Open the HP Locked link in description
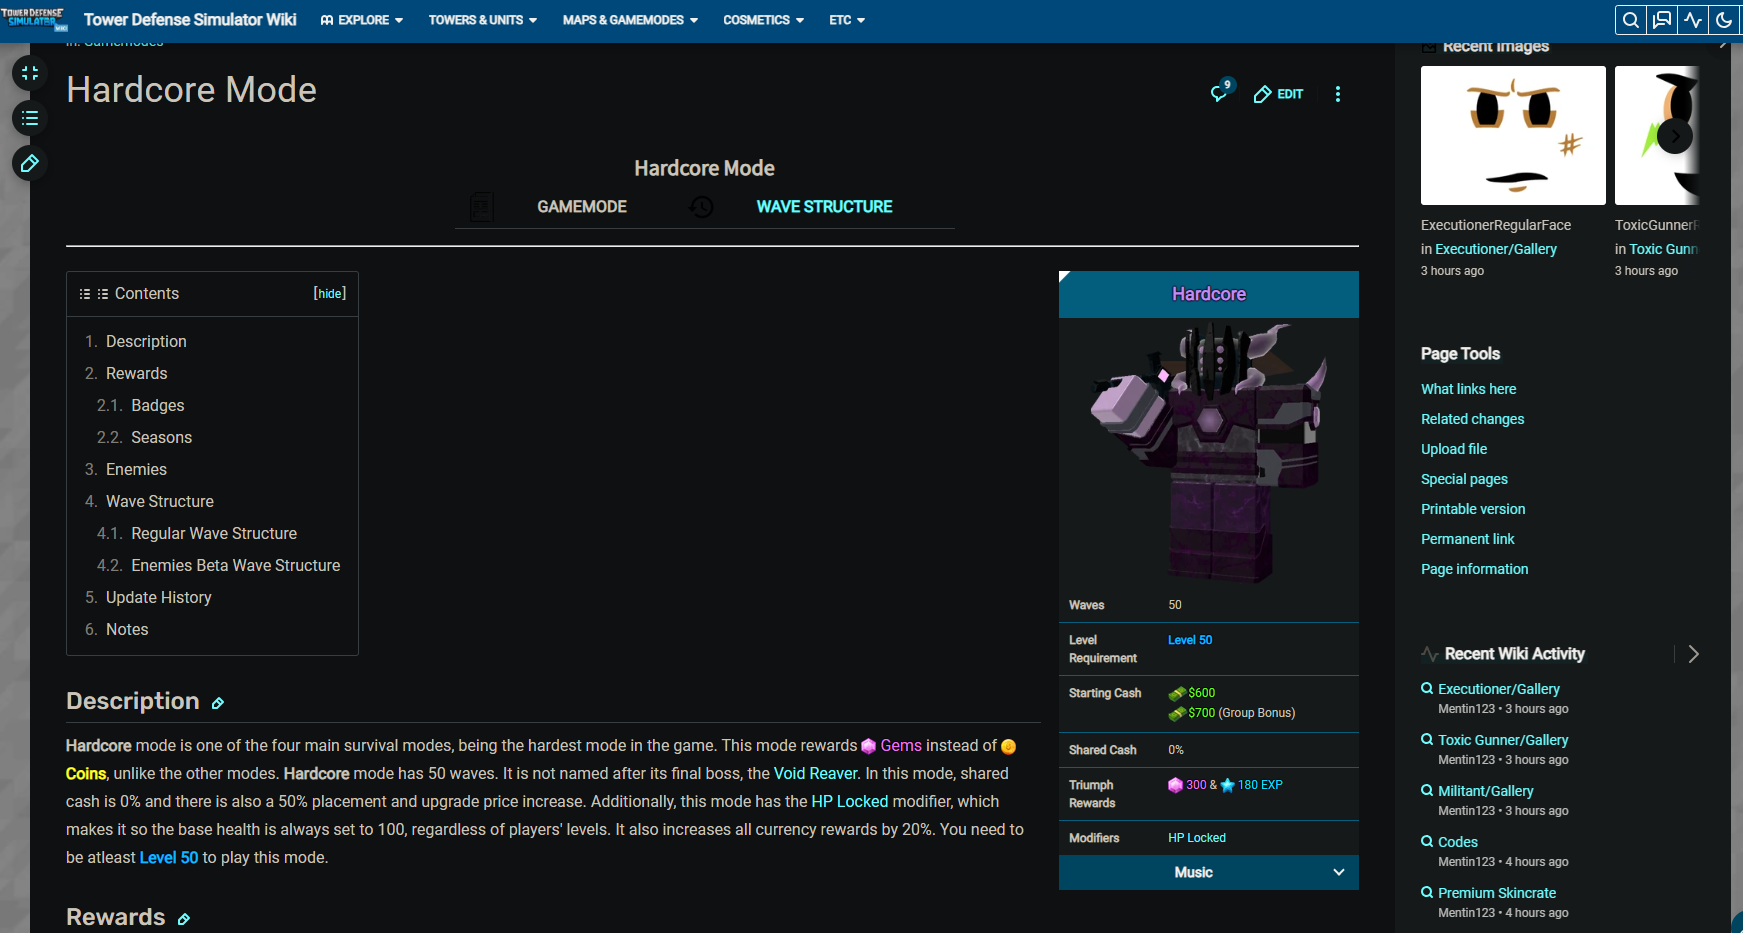 pyautogui.click(x=850, y=801)
